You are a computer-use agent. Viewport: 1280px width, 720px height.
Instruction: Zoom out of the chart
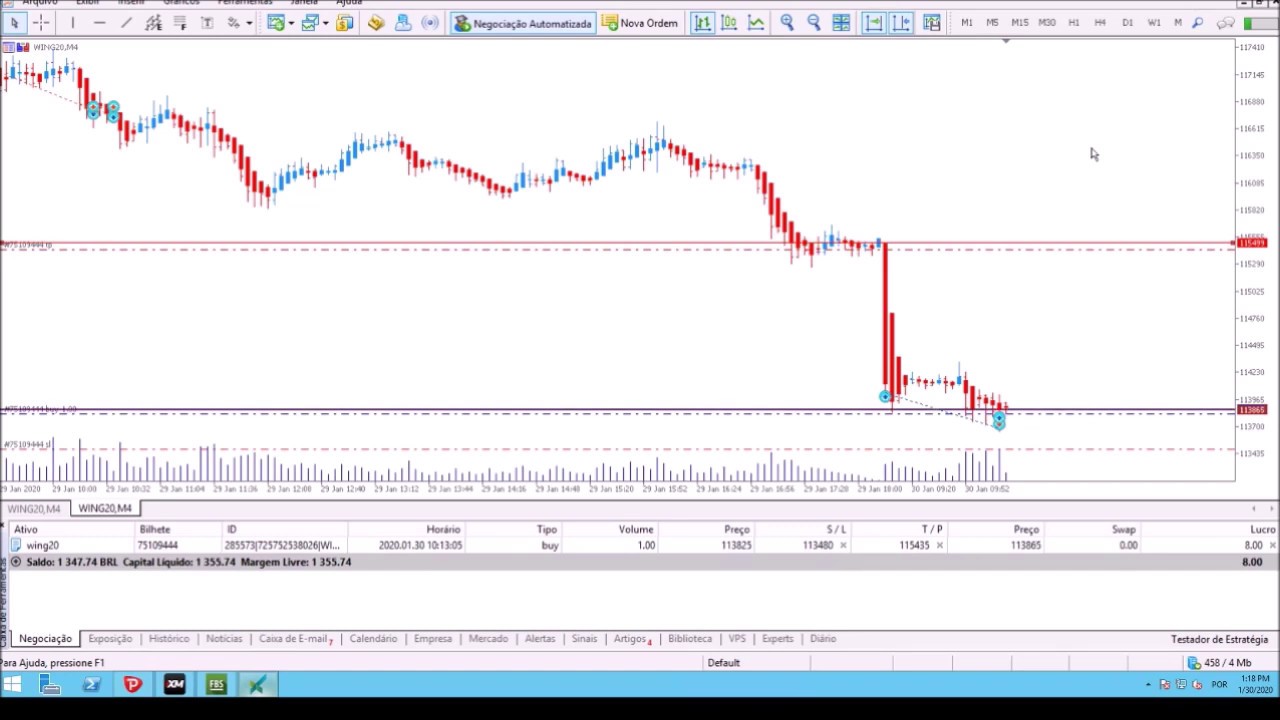tap(814, 22)
